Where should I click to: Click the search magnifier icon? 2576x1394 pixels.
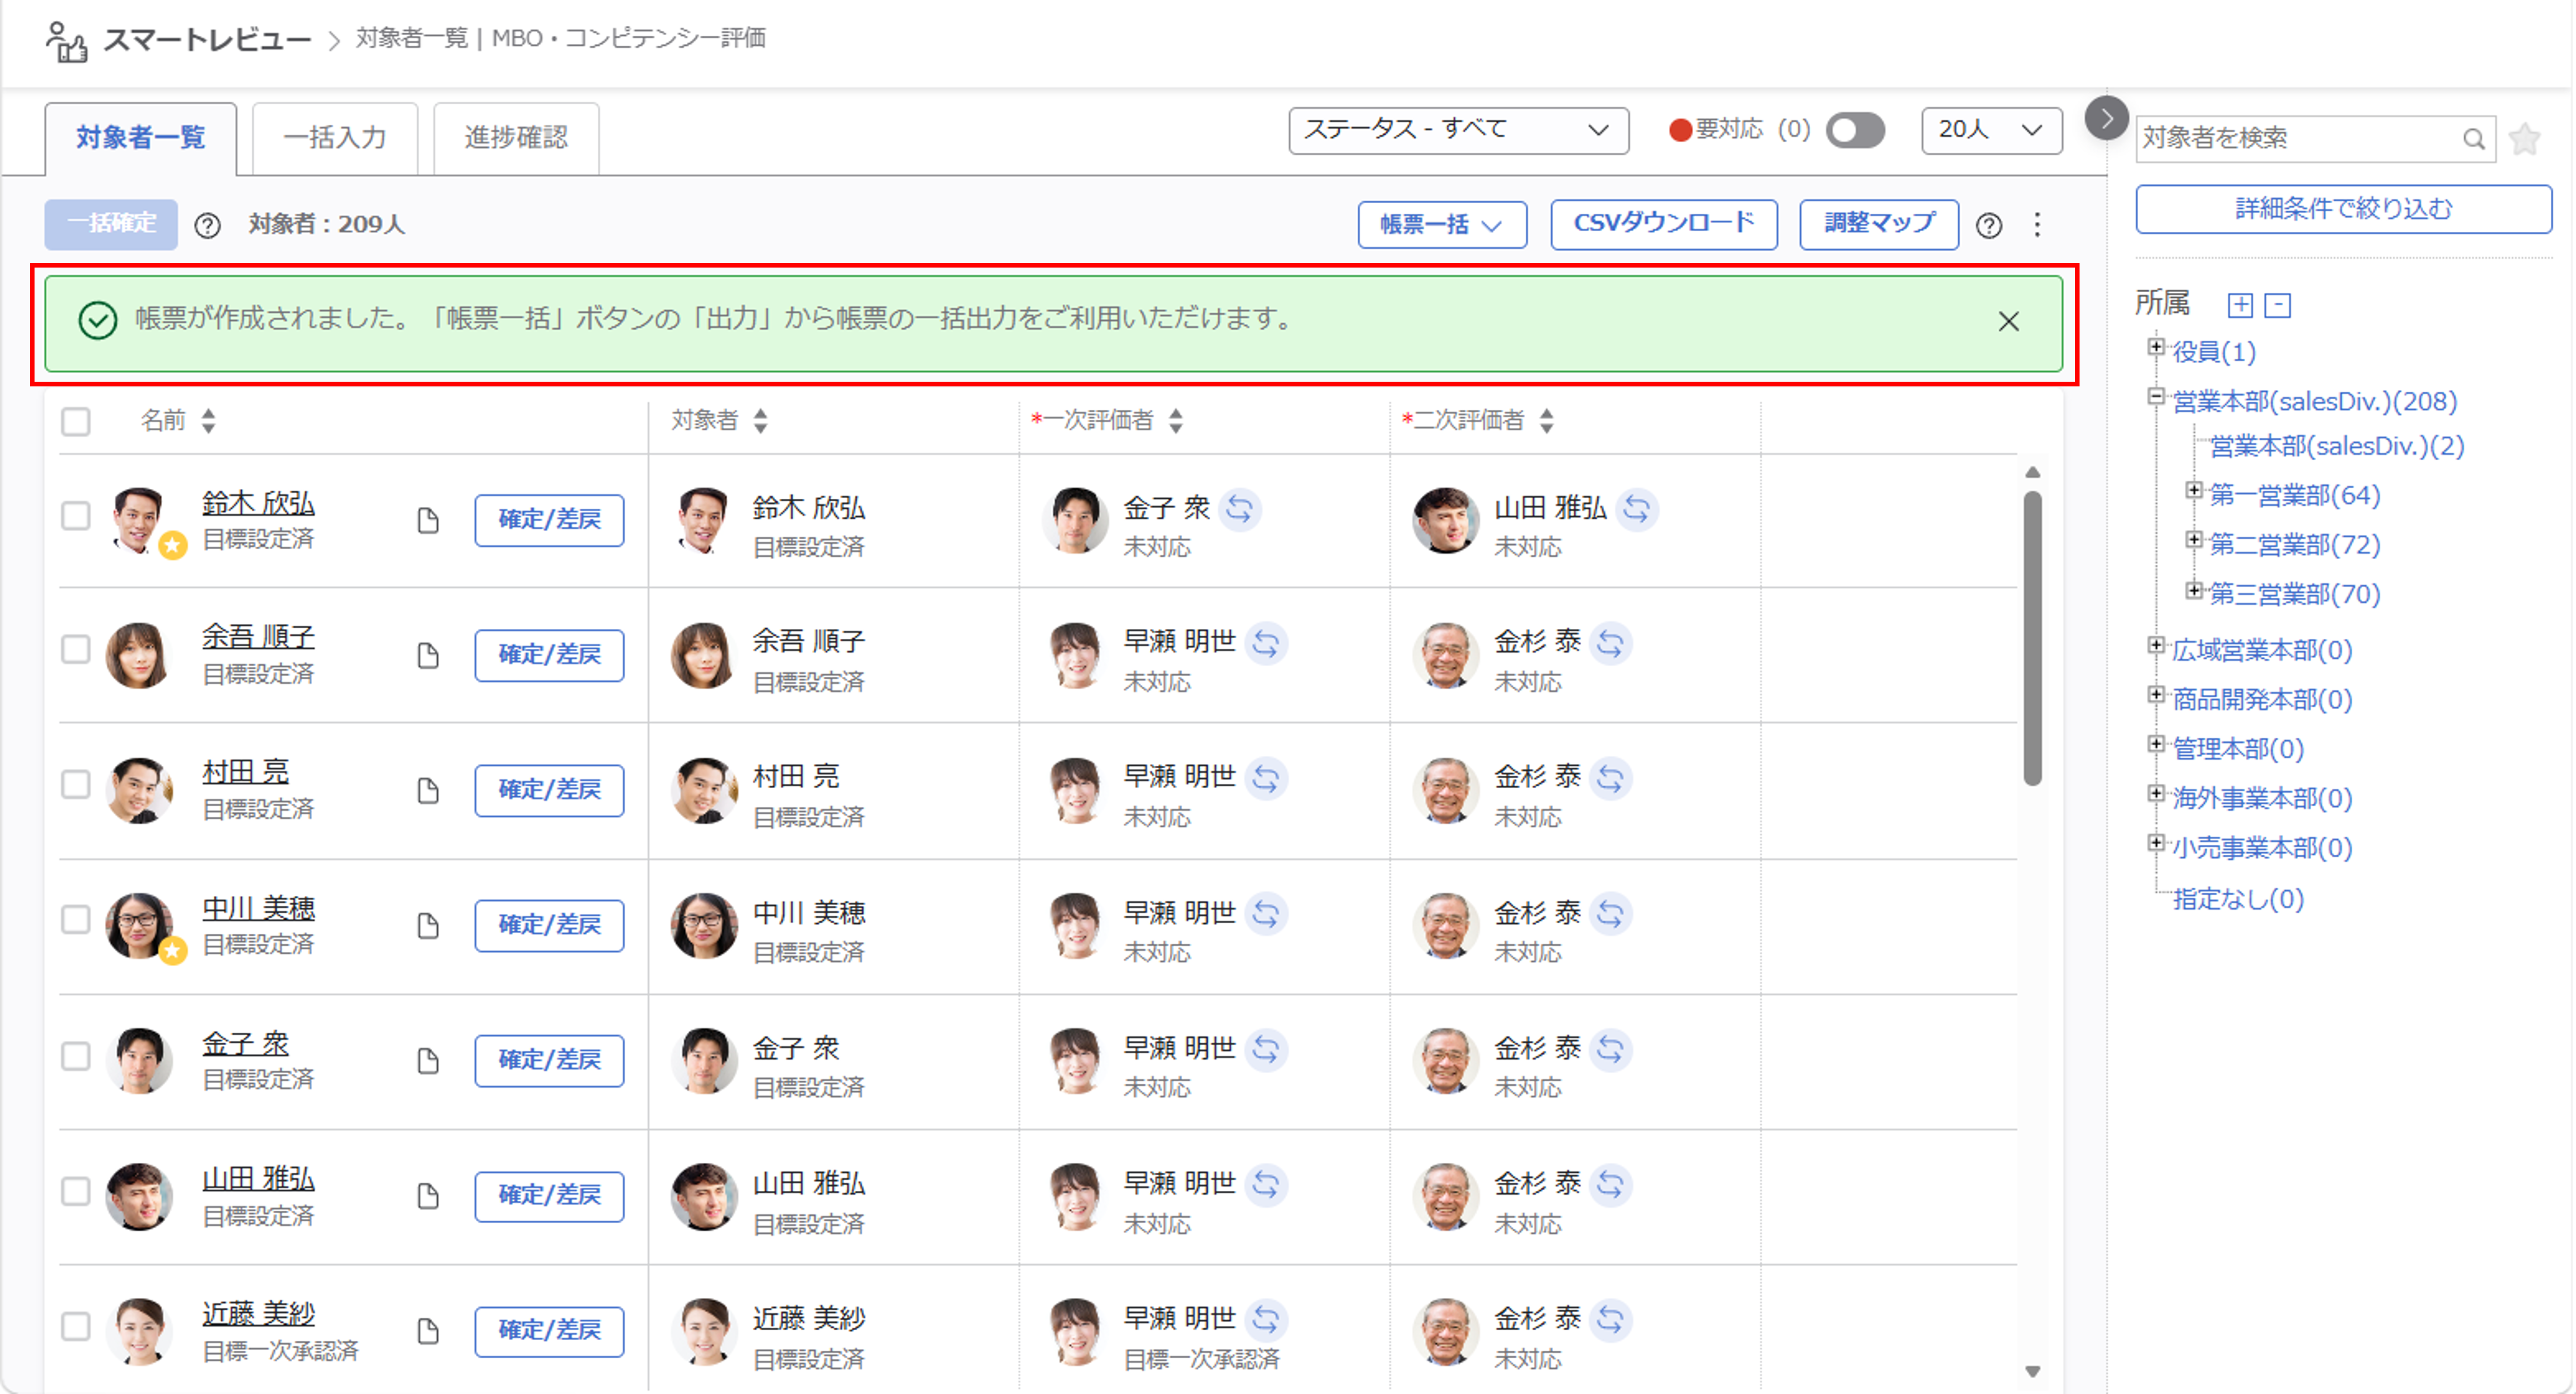[x=2473, y=138]
